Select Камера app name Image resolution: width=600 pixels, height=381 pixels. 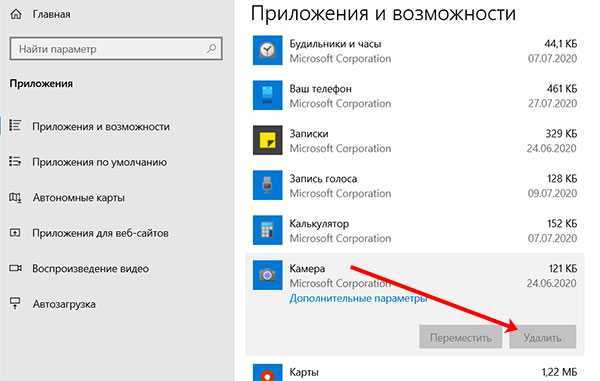(x=307, y=269)
